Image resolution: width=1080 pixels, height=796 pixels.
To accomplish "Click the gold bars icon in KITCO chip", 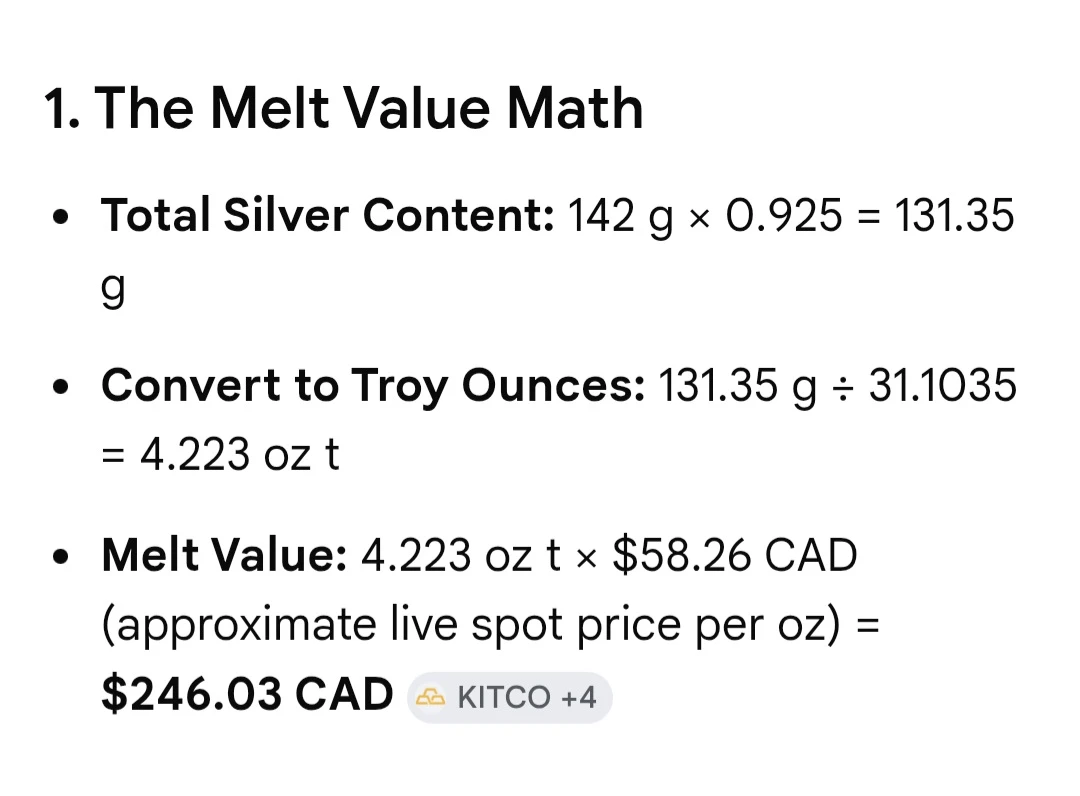I will click(430, 697).
